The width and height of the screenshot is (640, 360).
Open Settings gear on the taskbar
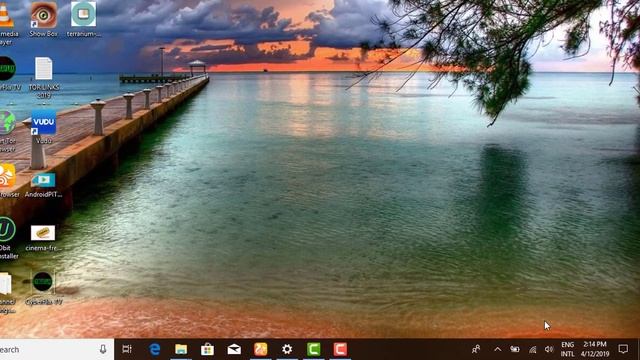coord(287,349)
